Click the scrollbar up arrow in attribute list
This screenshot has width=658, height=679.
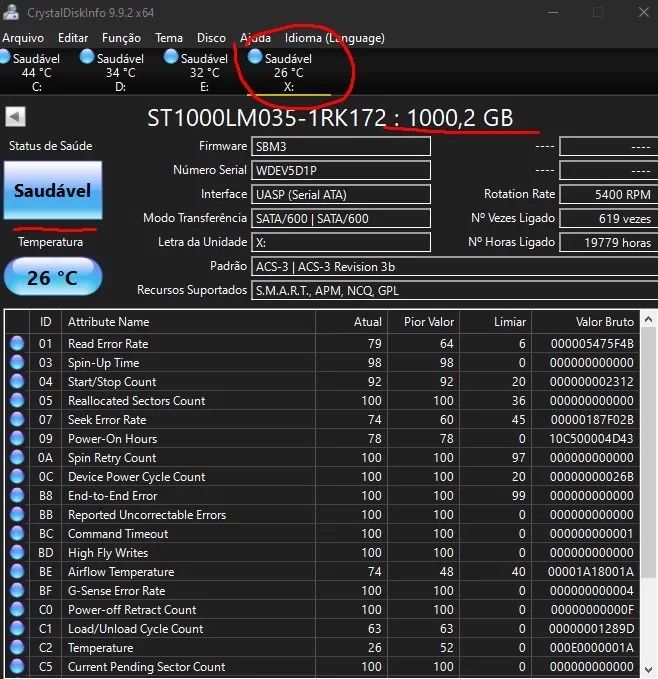point(648,320)
